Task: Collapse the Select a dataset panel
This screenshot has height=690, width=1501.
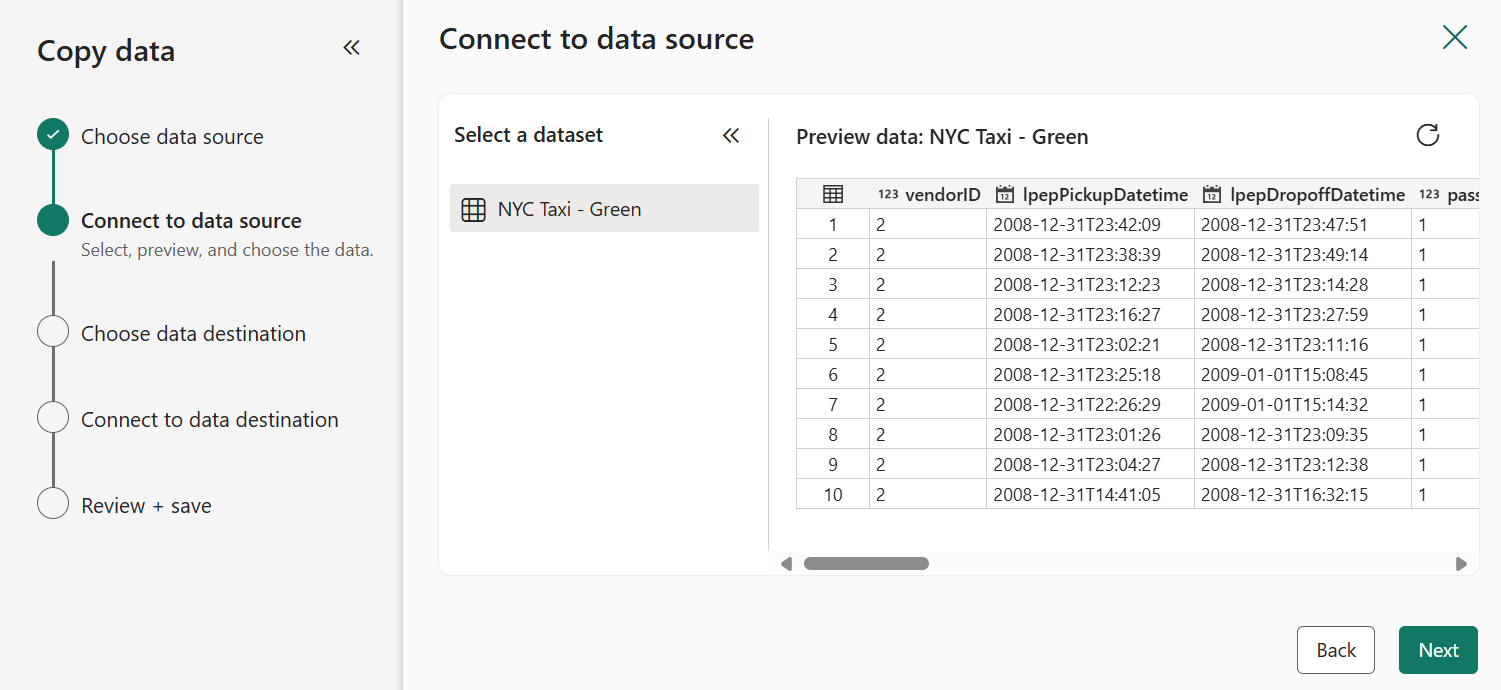Action: click(731, 134)
